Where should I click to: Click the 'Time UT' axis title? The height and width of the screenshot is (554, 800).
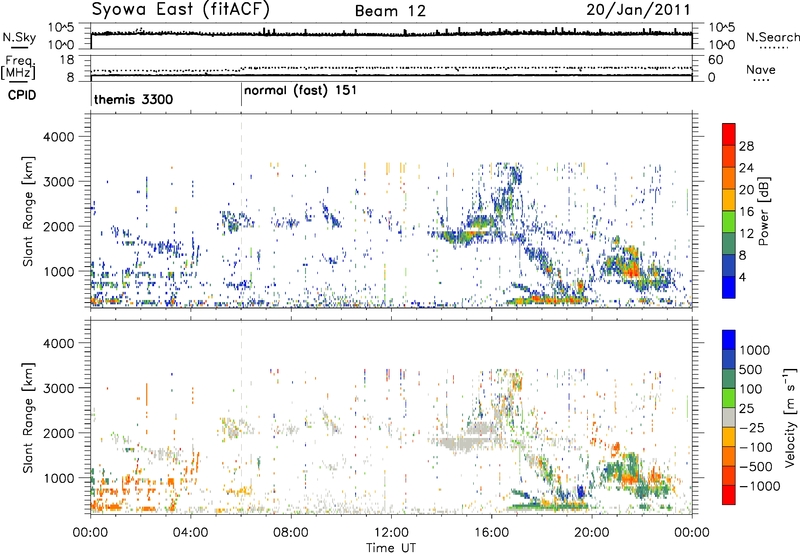point(391,547)
